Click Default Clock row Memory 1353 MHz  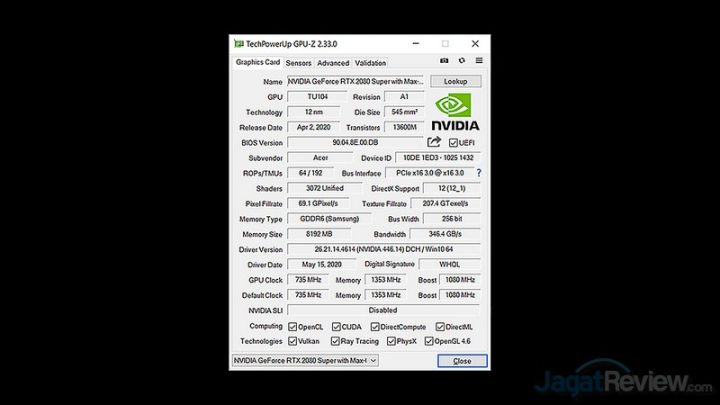[x=386, y=295]
